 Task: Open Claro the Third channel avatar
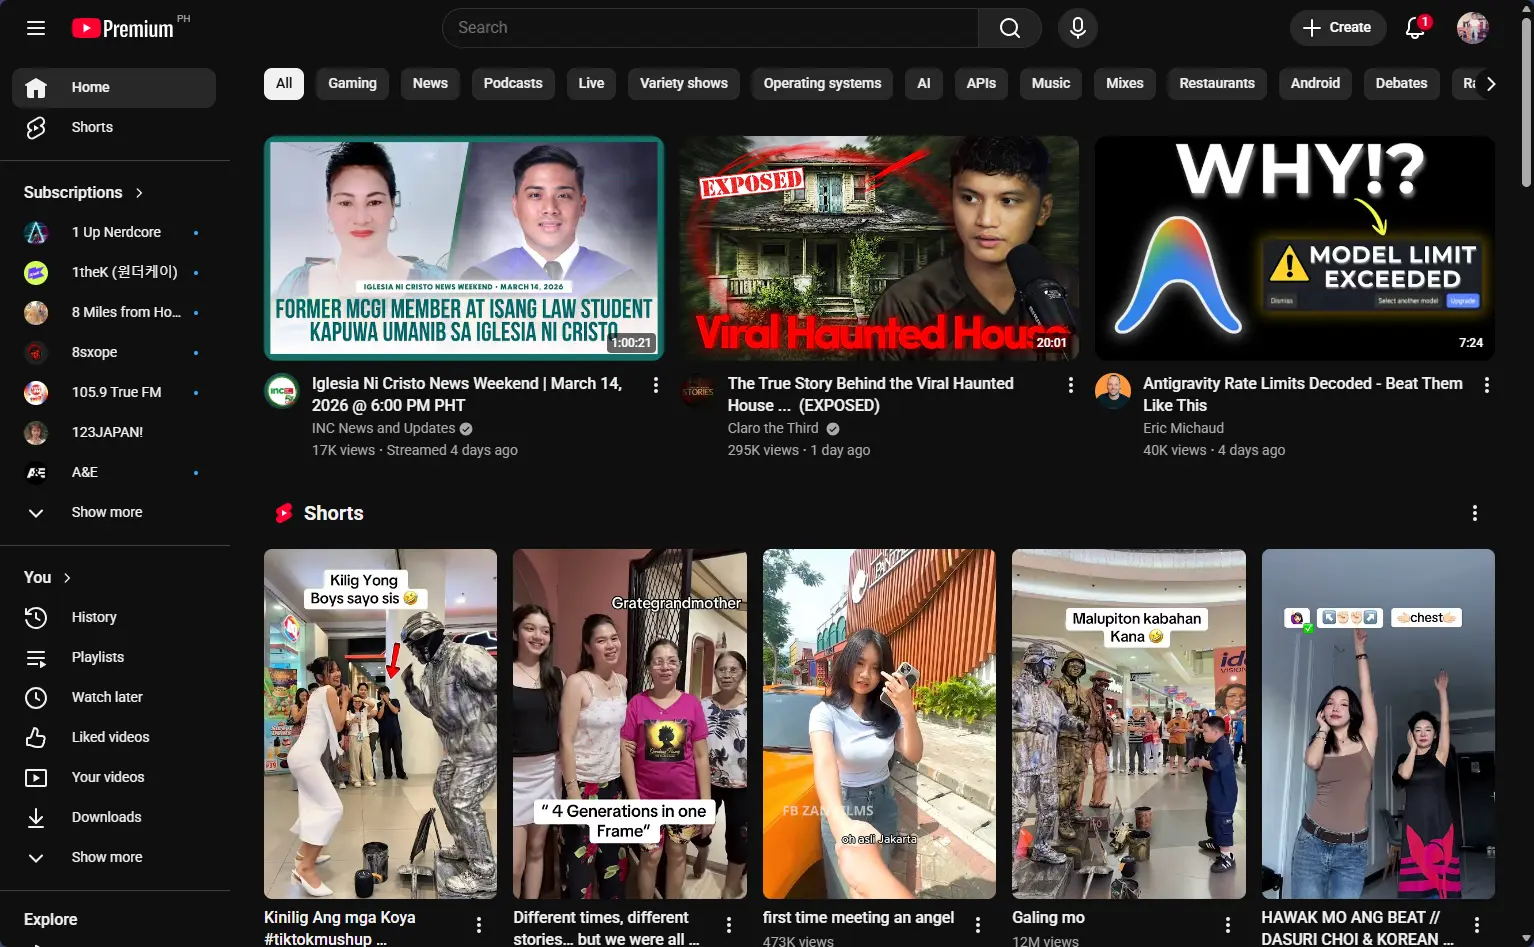pos(698,391)
